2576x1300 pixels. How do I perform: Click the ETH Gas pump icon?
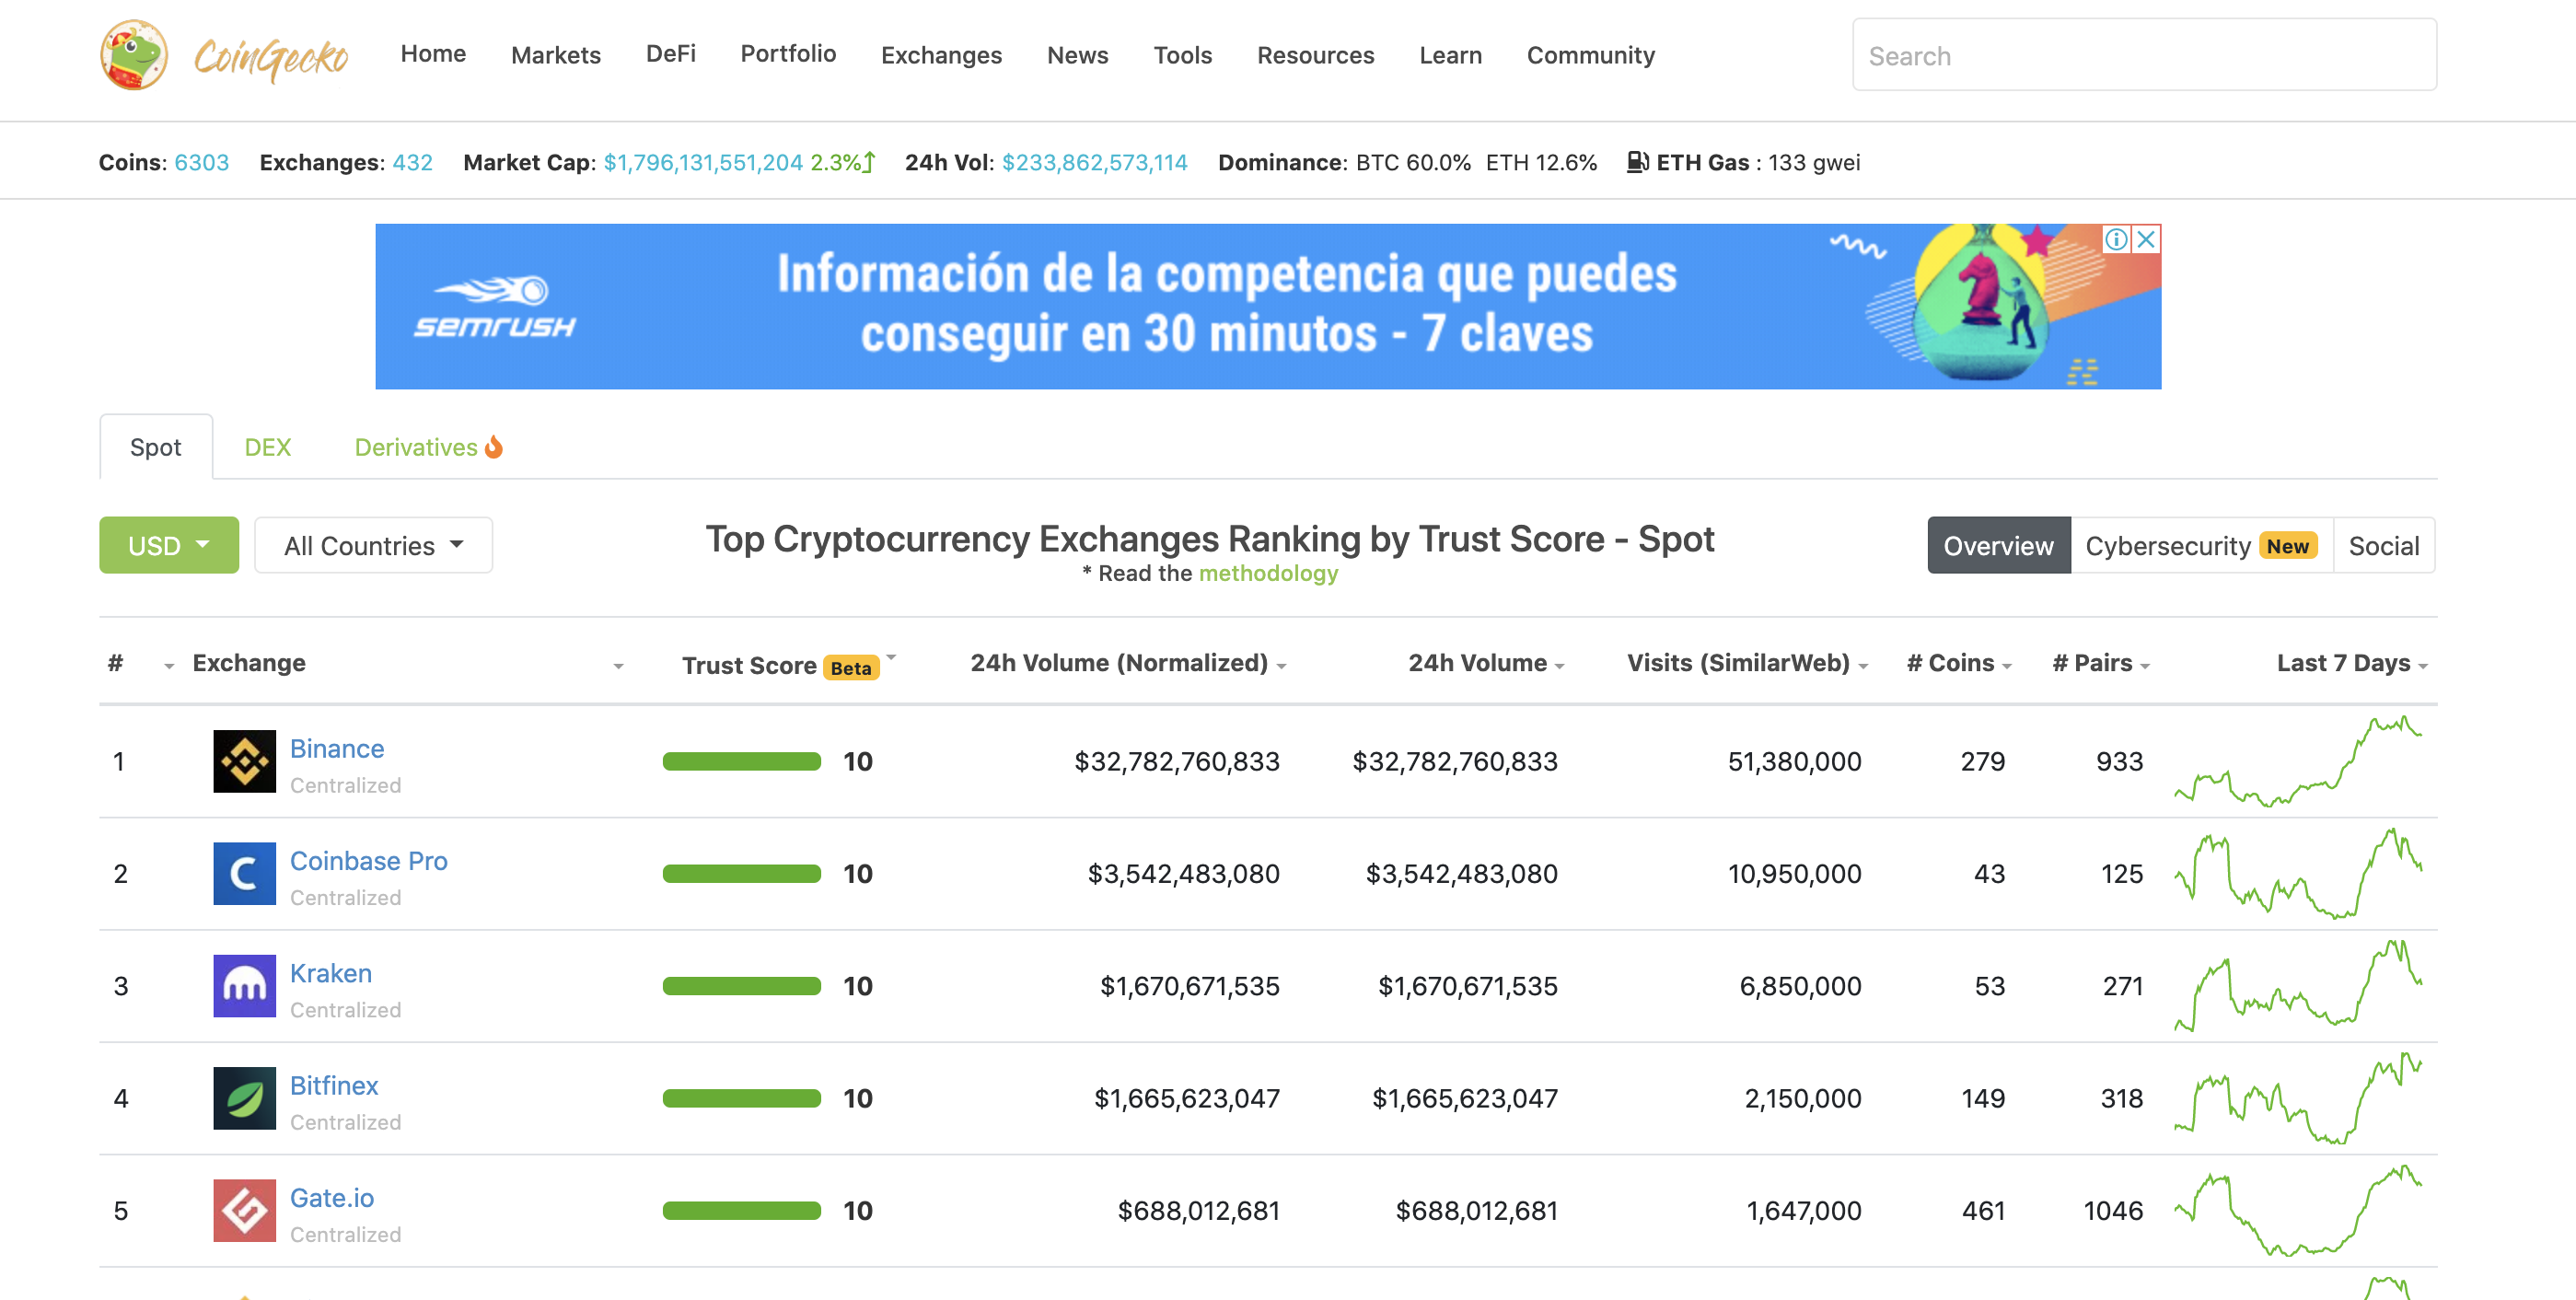[x=1637, y=161]
